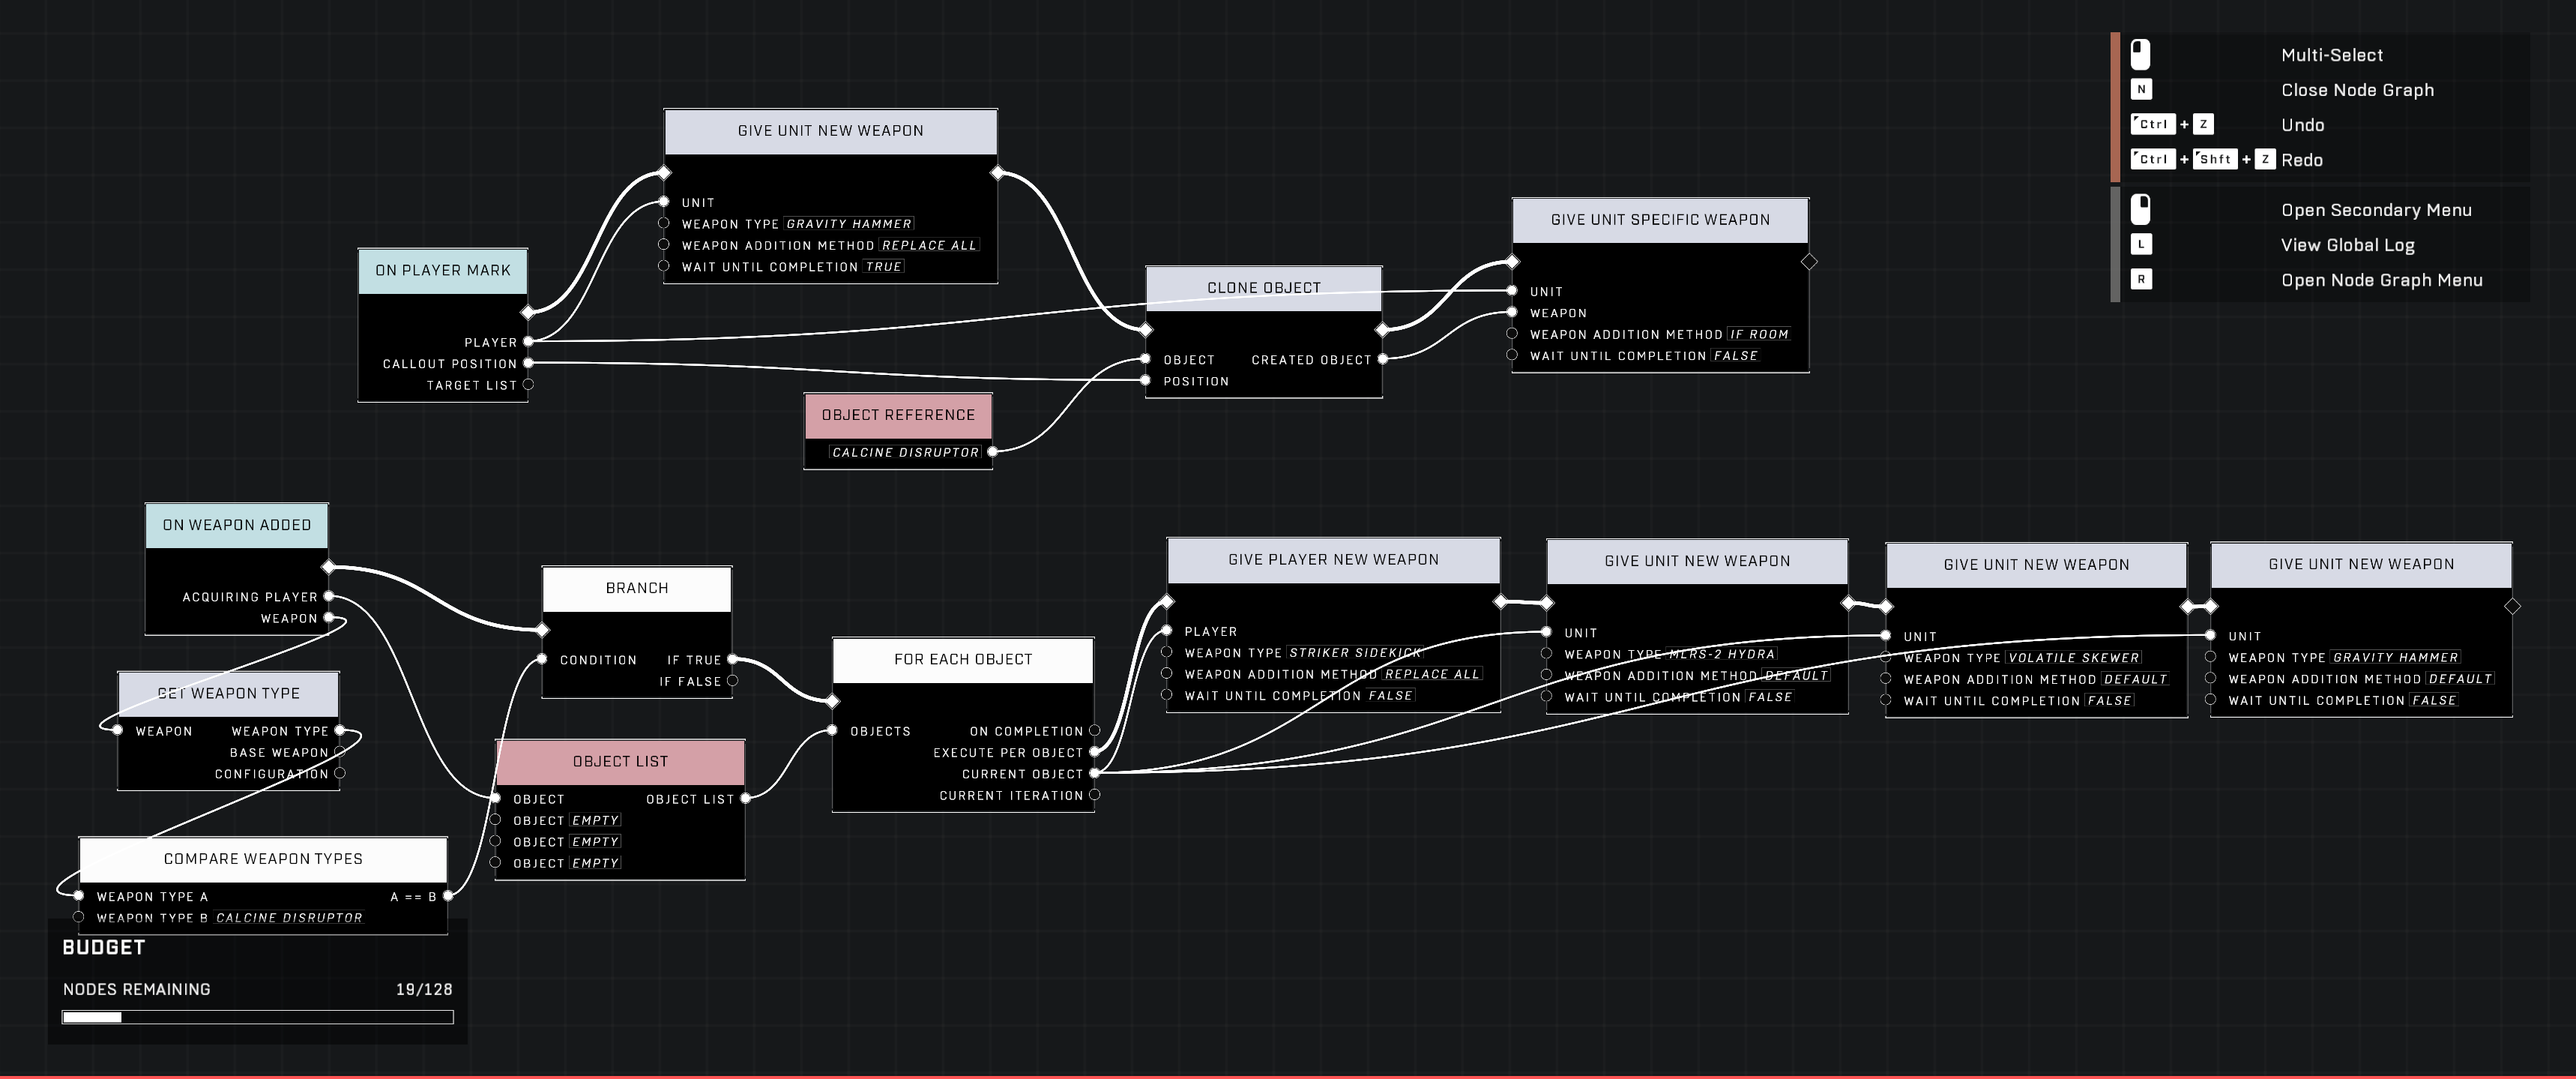2576x1079 pixels.
Task: Open the STRIKER SIDEKICK weapon type dropdown
Action: (1355, 653)
